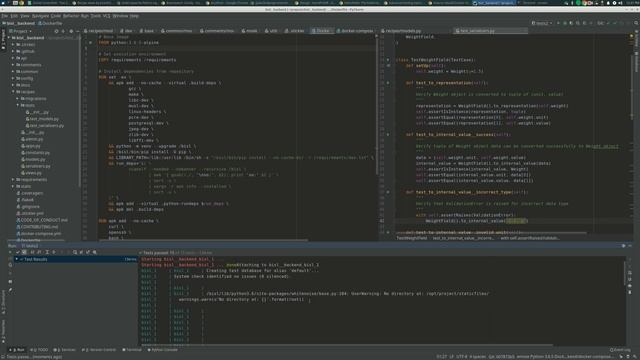
Task: Toggle show passed tests checkmark
Action: pyautogui.click(x=18, y=252)
